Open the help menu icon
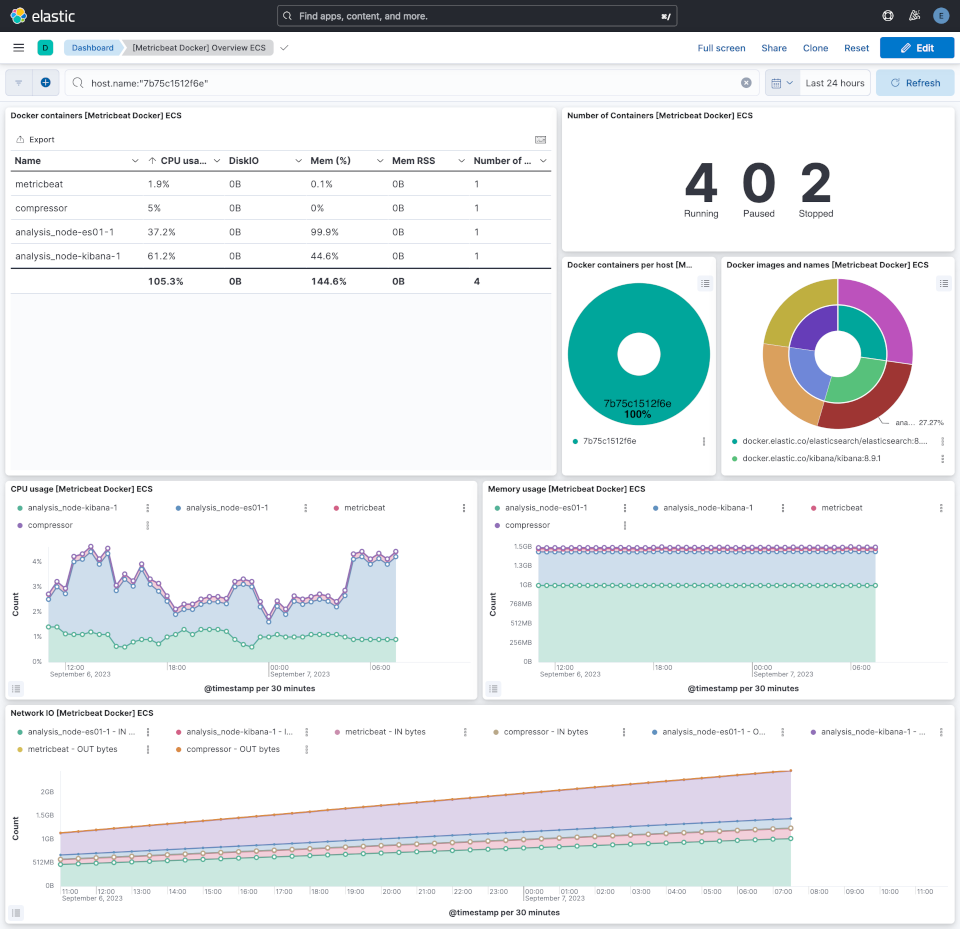Screen dimensions: 960x929 click(x=888, y=16)
